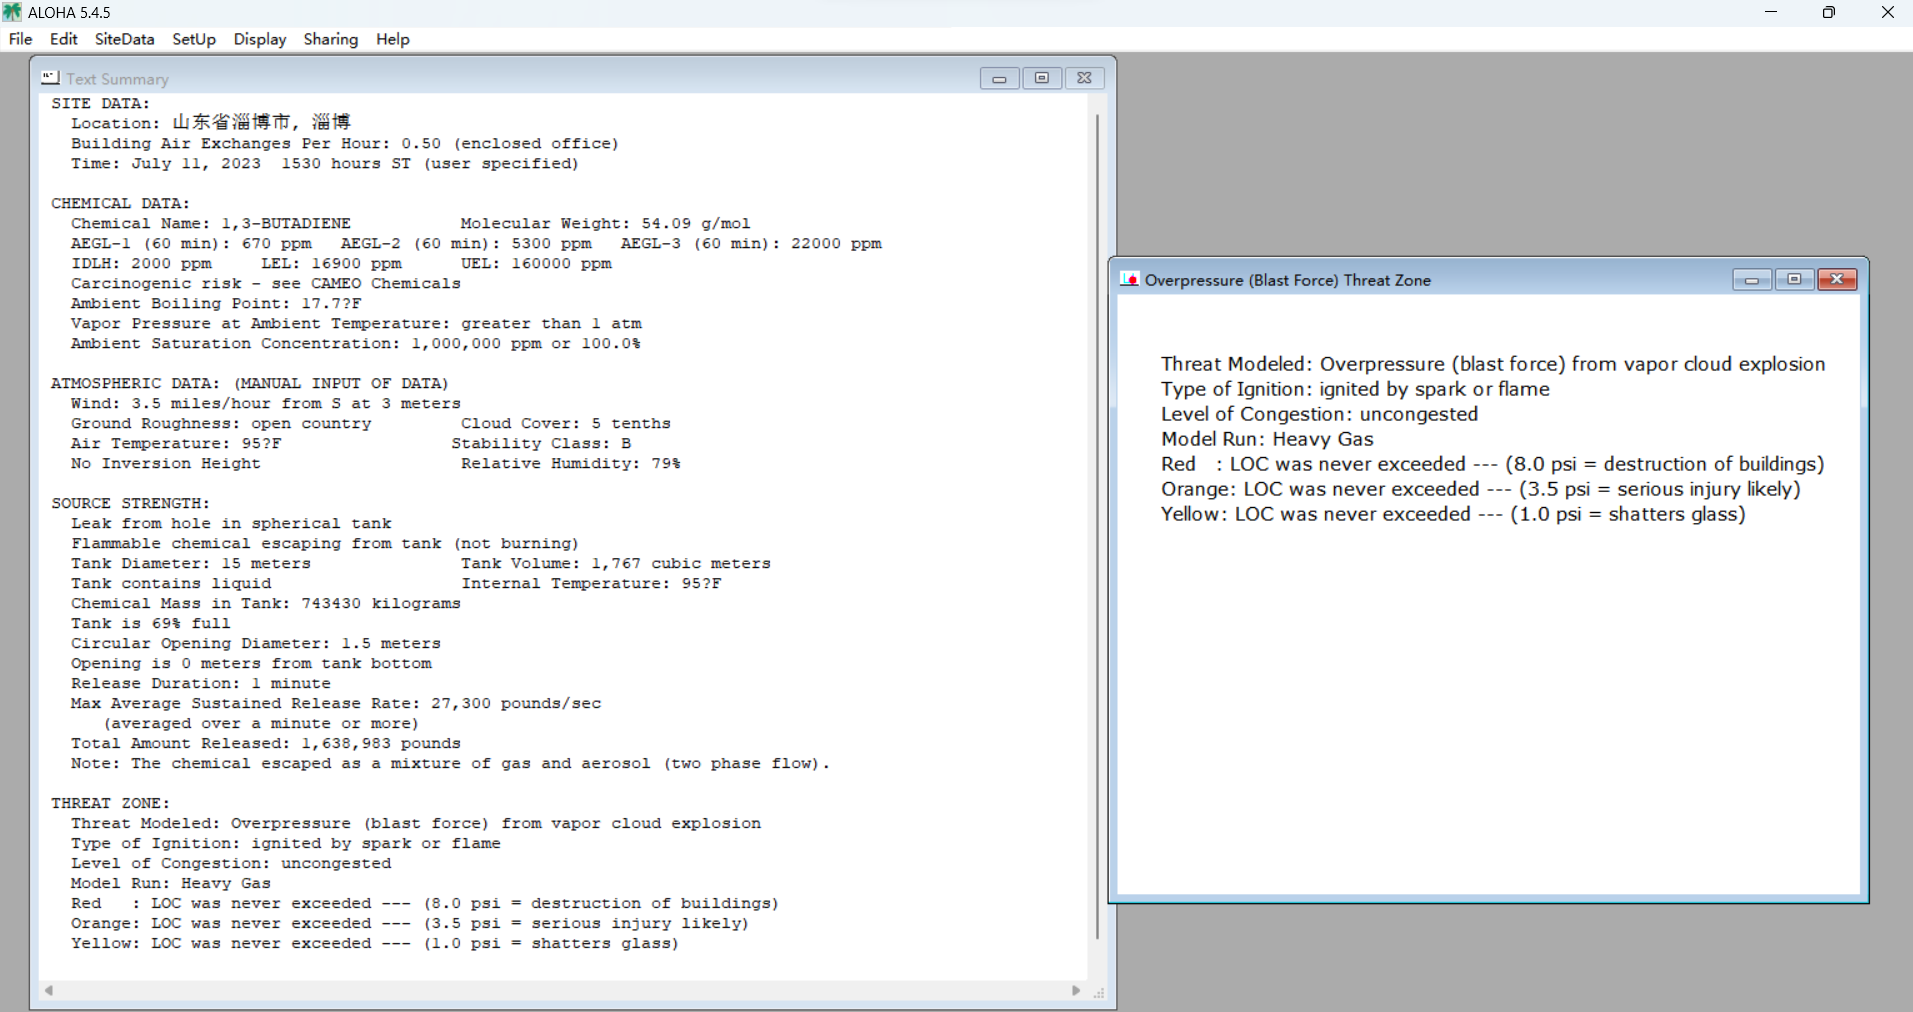Click "Chemical Name: 1,3-BUTADIENE" text
The height and width of the screenshot is (1012, 1913).
pos(211,223)
